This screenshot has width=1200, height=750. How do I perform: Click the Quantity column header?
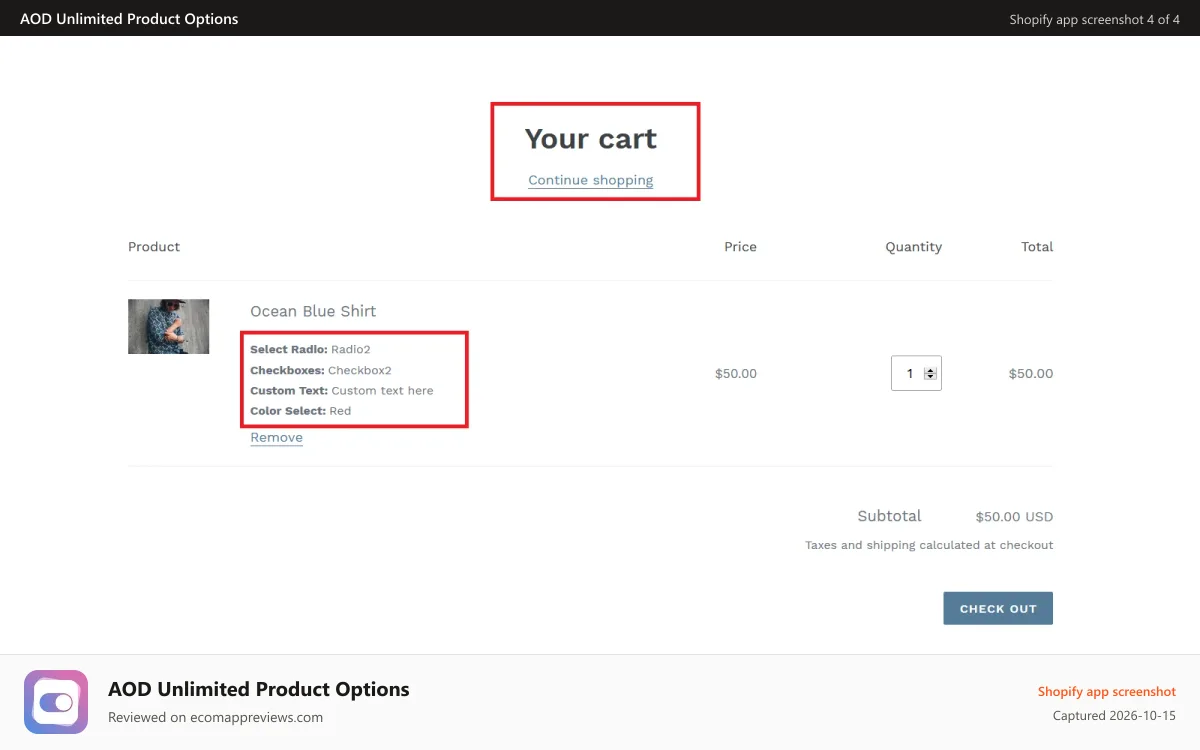point(913,246)
